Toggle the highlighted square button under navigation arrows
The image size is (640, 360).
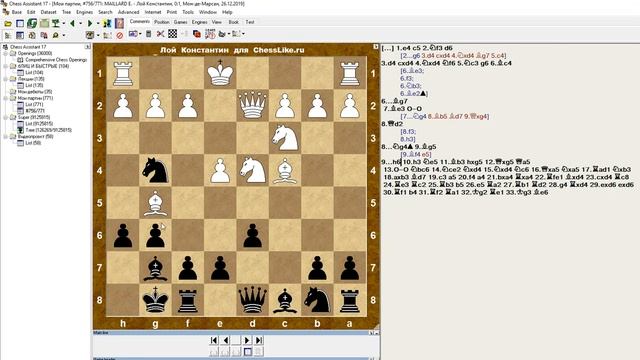pos(247,351)
